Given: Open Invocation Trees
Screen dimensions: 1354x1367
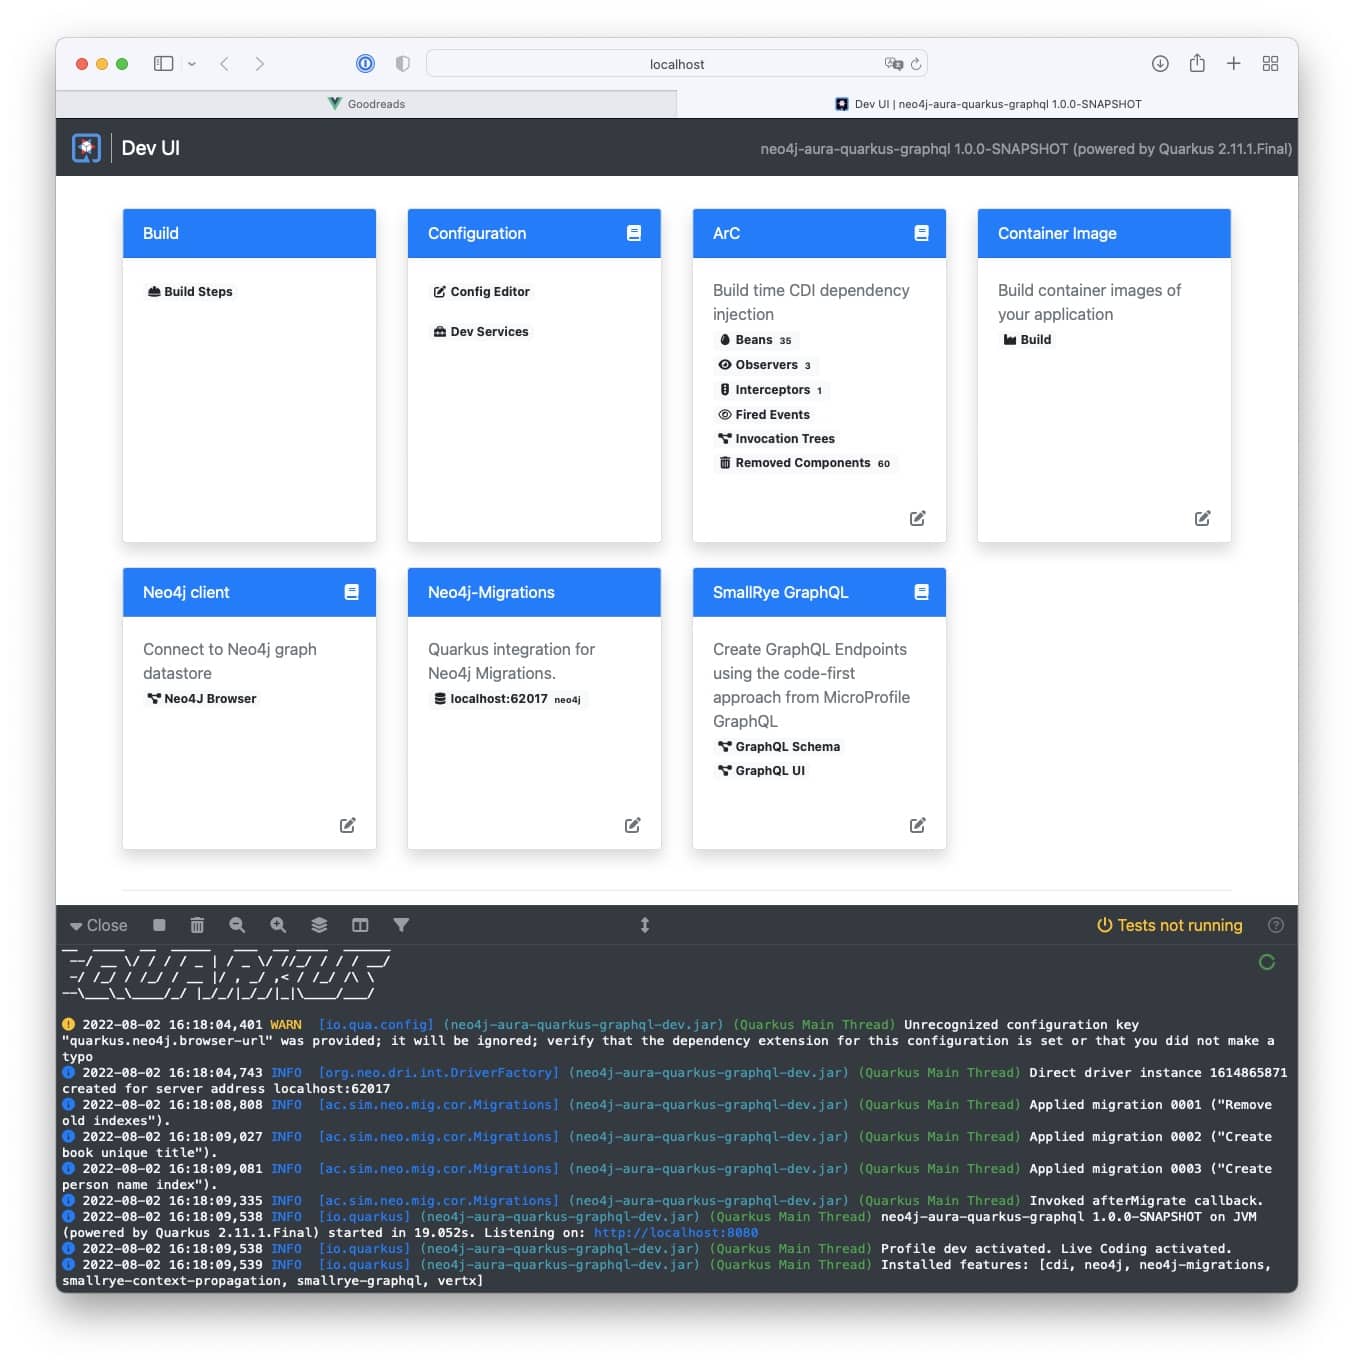Looking at the screenshot, I should [776, 438].
